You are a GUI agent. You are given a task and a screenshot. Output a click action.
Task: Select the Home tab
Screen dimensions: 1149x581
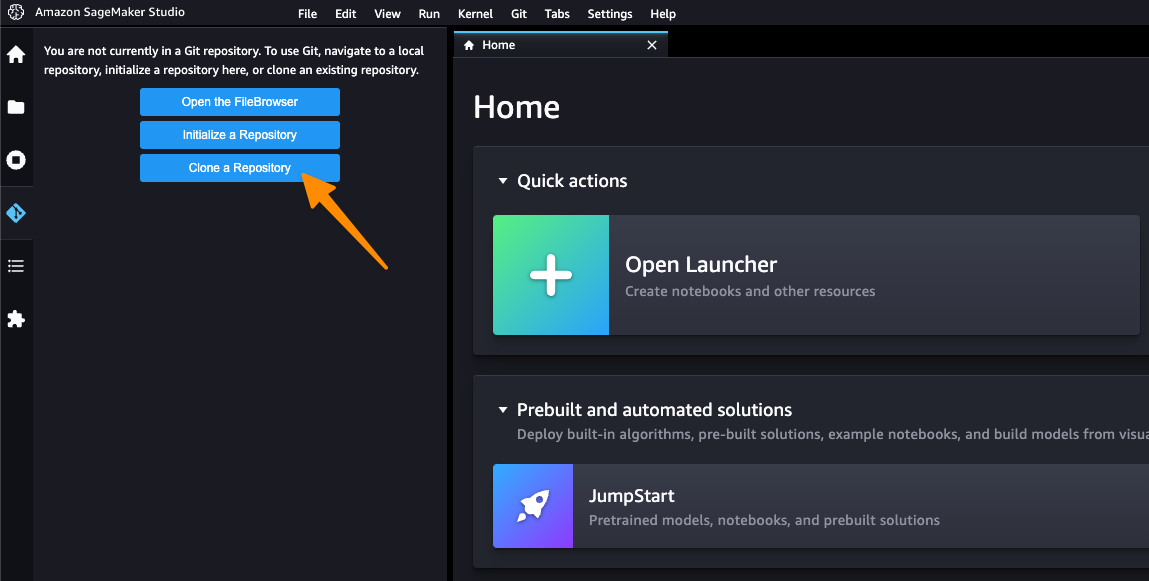click(x=561, y=45)
